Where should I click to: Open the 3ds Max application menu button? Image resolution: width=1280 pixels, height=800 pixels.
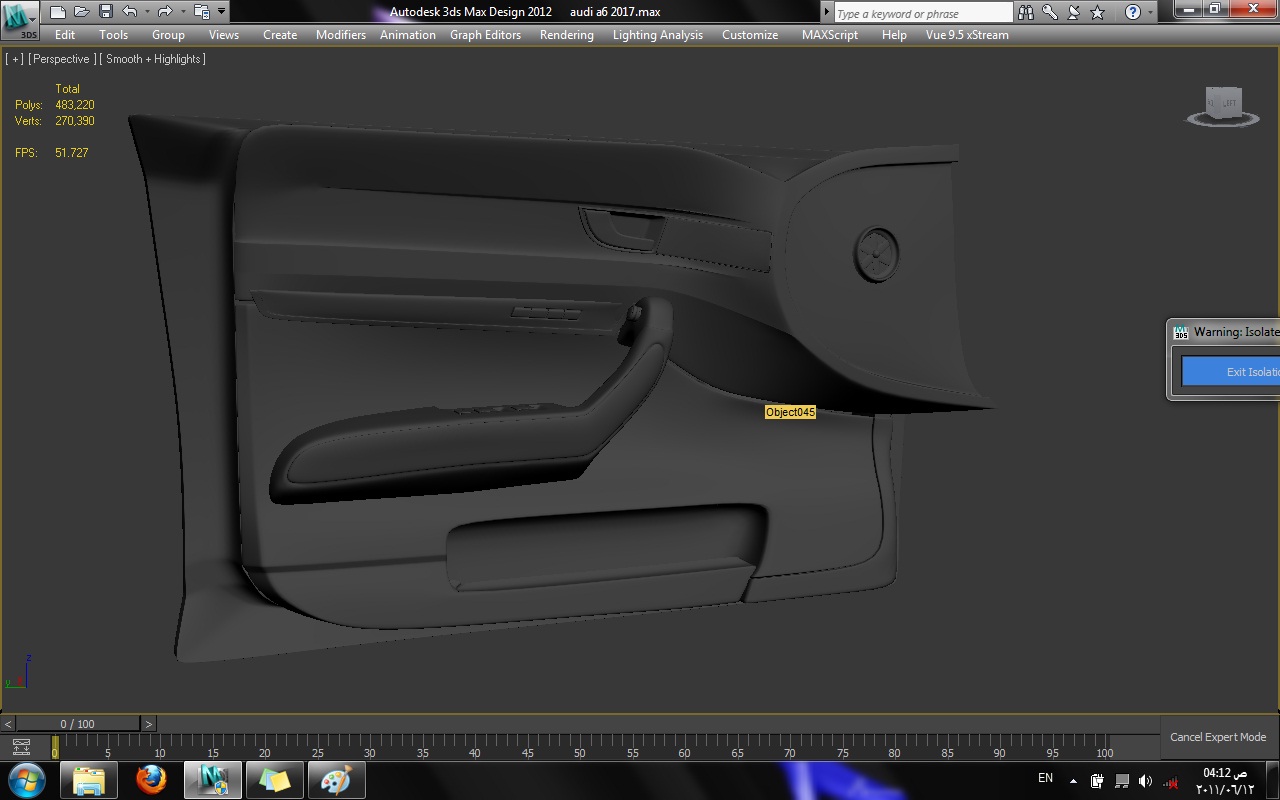coord(20,20)
